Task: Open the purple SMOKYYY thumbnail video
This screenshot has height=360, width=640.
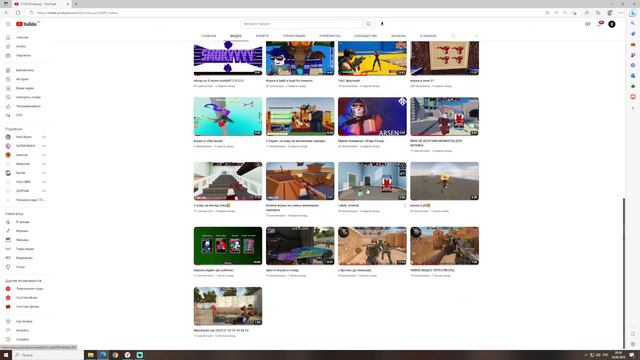Action: (x=228, y=58)
